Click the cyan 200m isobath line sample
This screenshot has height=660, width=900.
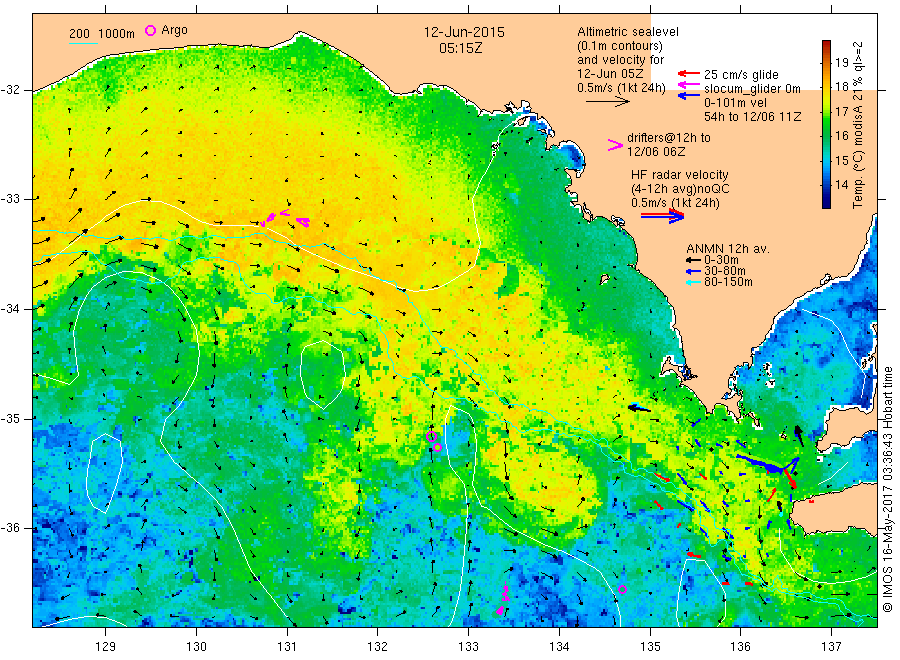[83, 42]
